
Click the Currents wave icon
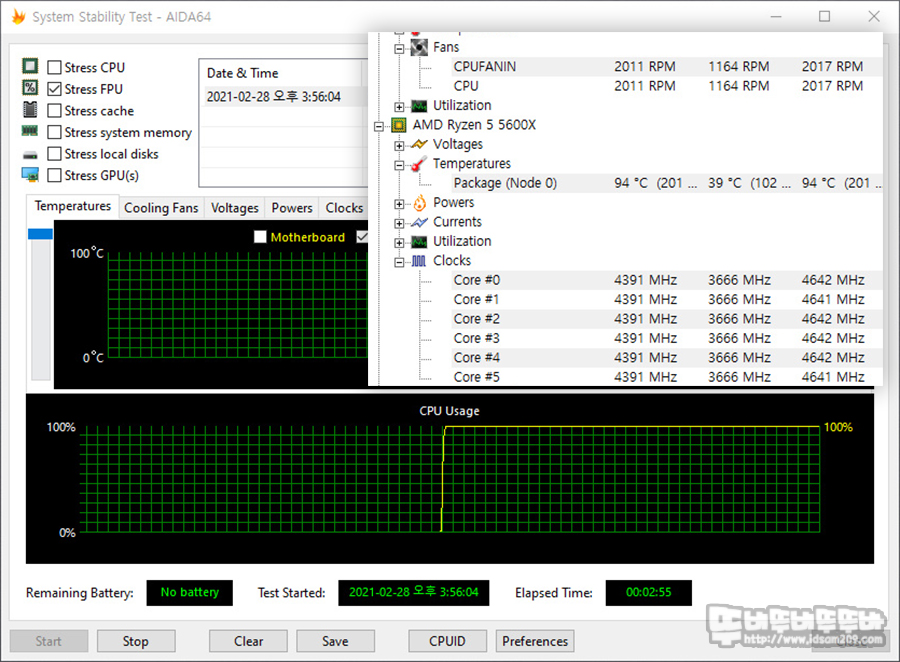tap(419, 222)
